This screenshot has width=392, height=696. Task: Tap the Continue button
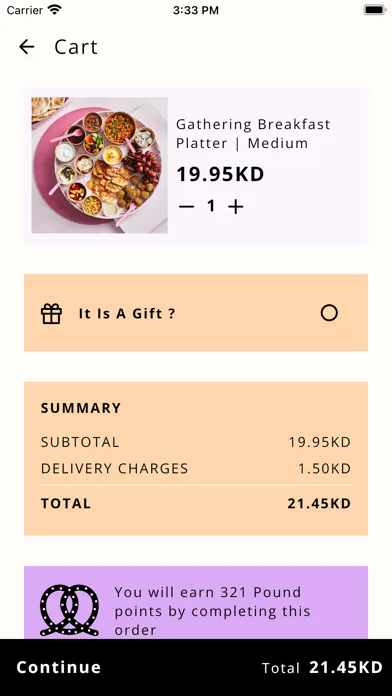coord(59,667)
